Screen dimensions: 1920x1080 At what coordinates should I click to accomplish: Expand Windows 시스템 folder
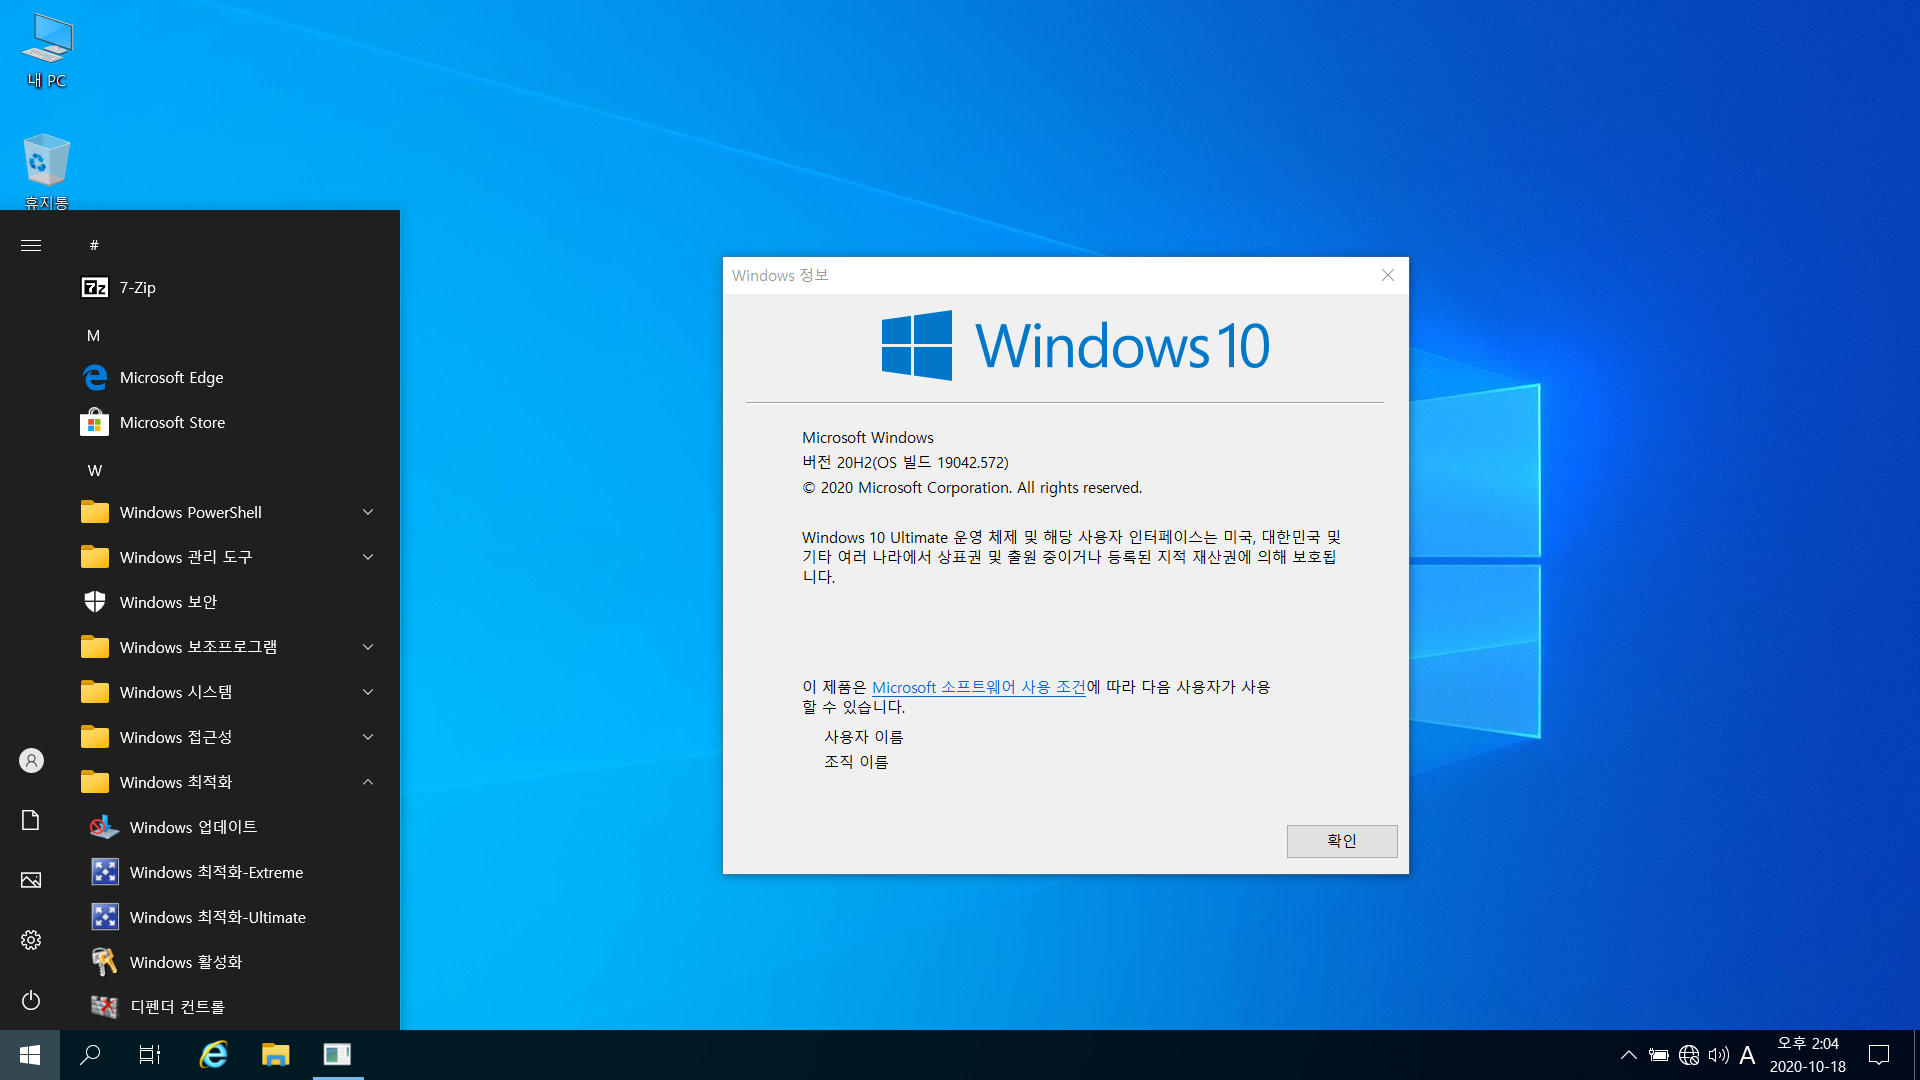tap(230, 693)
